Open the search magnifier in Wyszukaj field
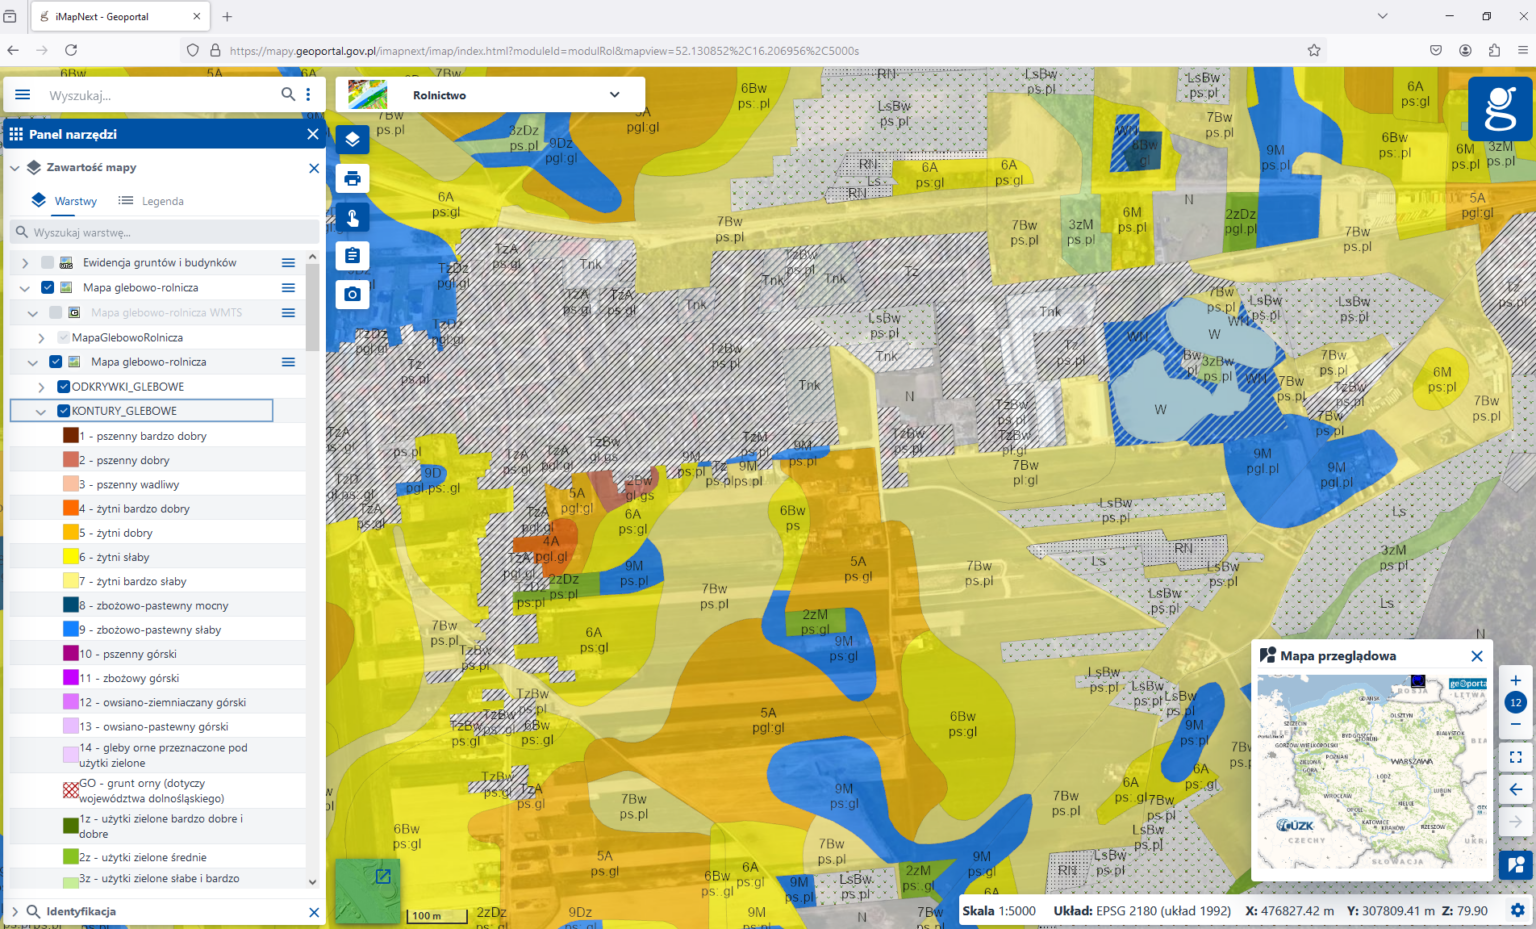The width and height of the screenshot is (1536, 929). (x=287, y=94)
